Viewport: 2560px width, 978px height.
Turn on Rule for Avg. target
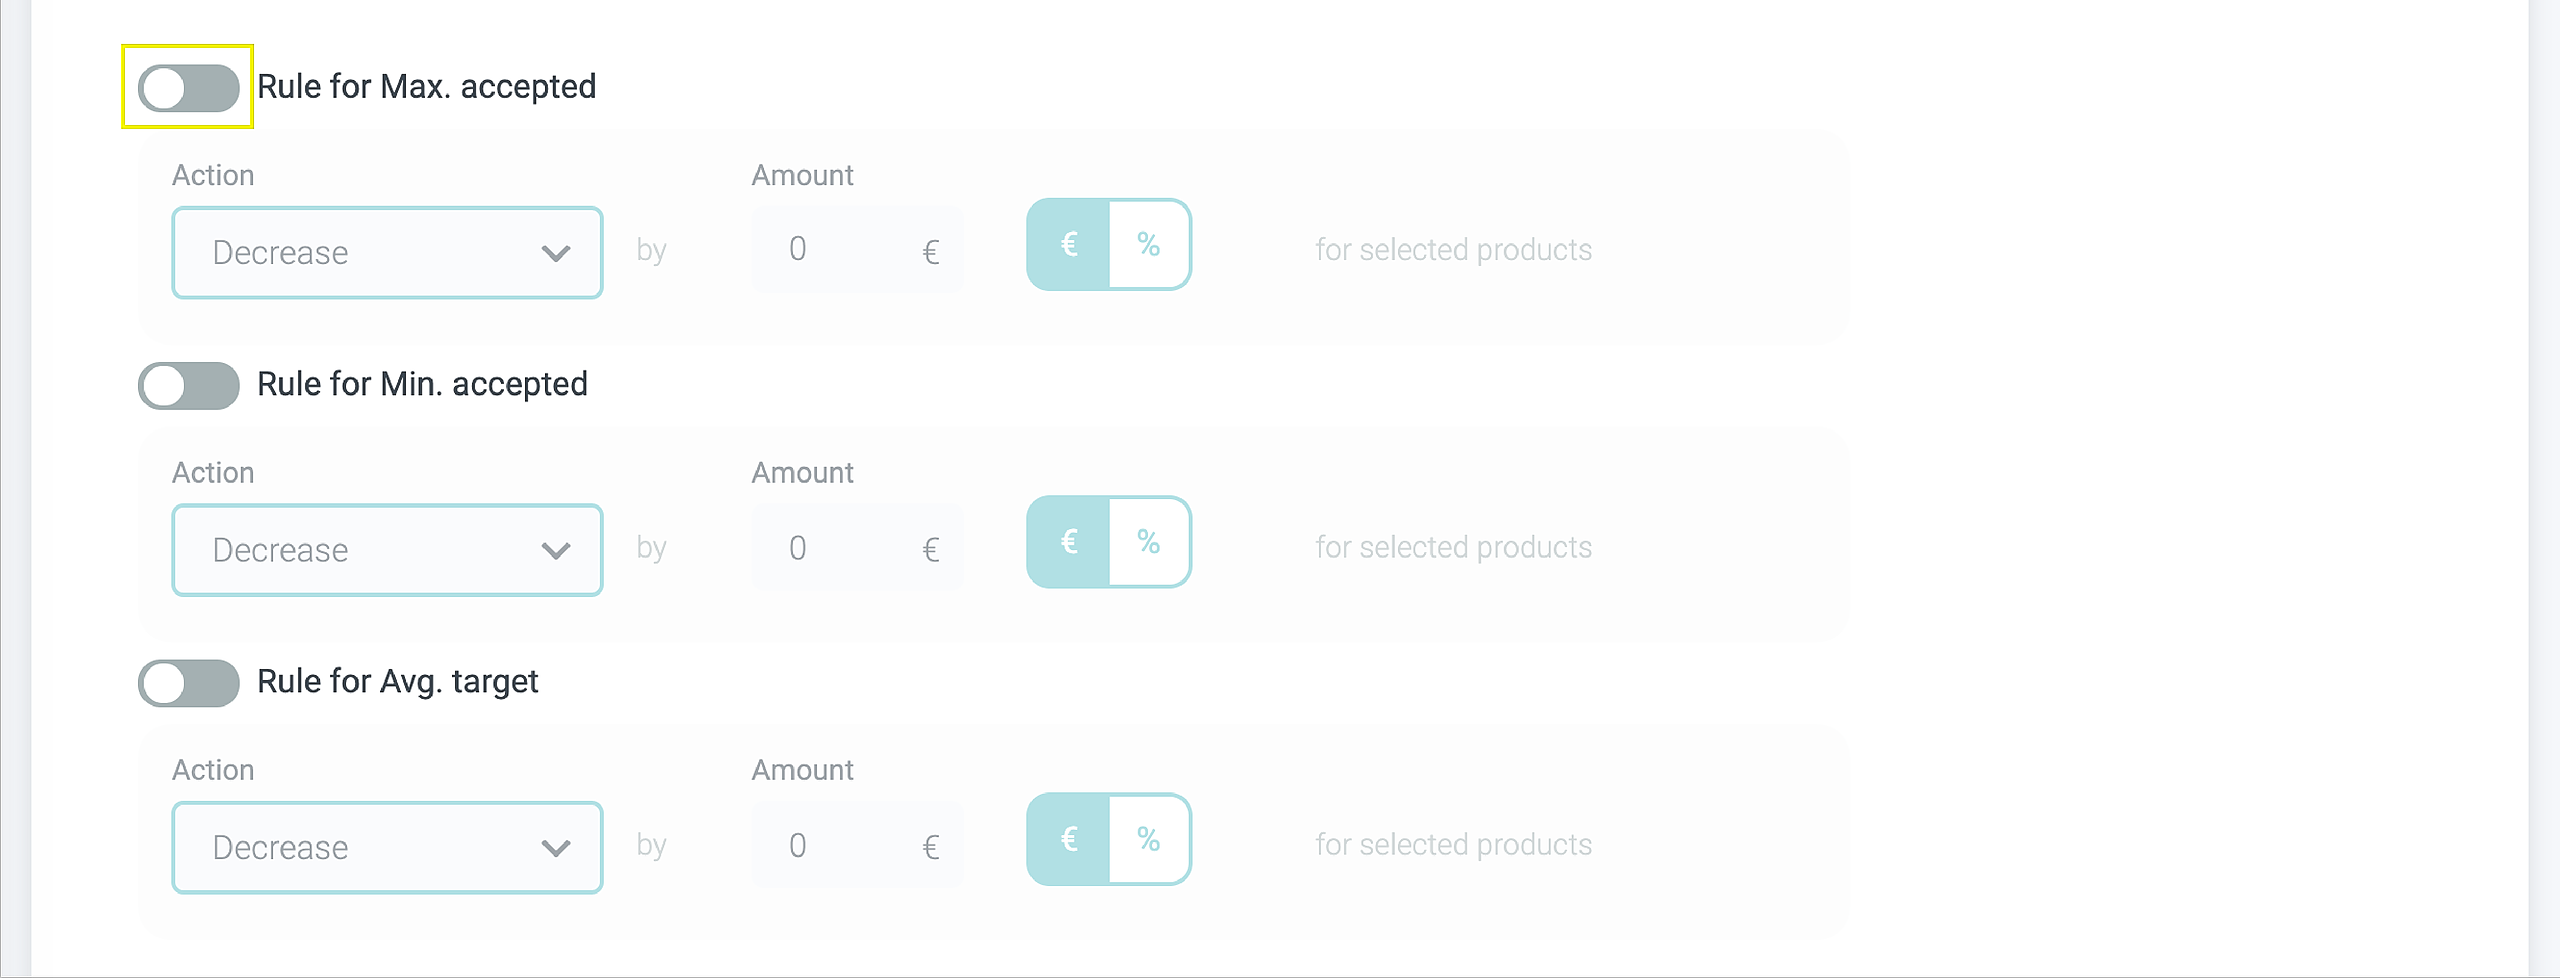coord(188,683)
